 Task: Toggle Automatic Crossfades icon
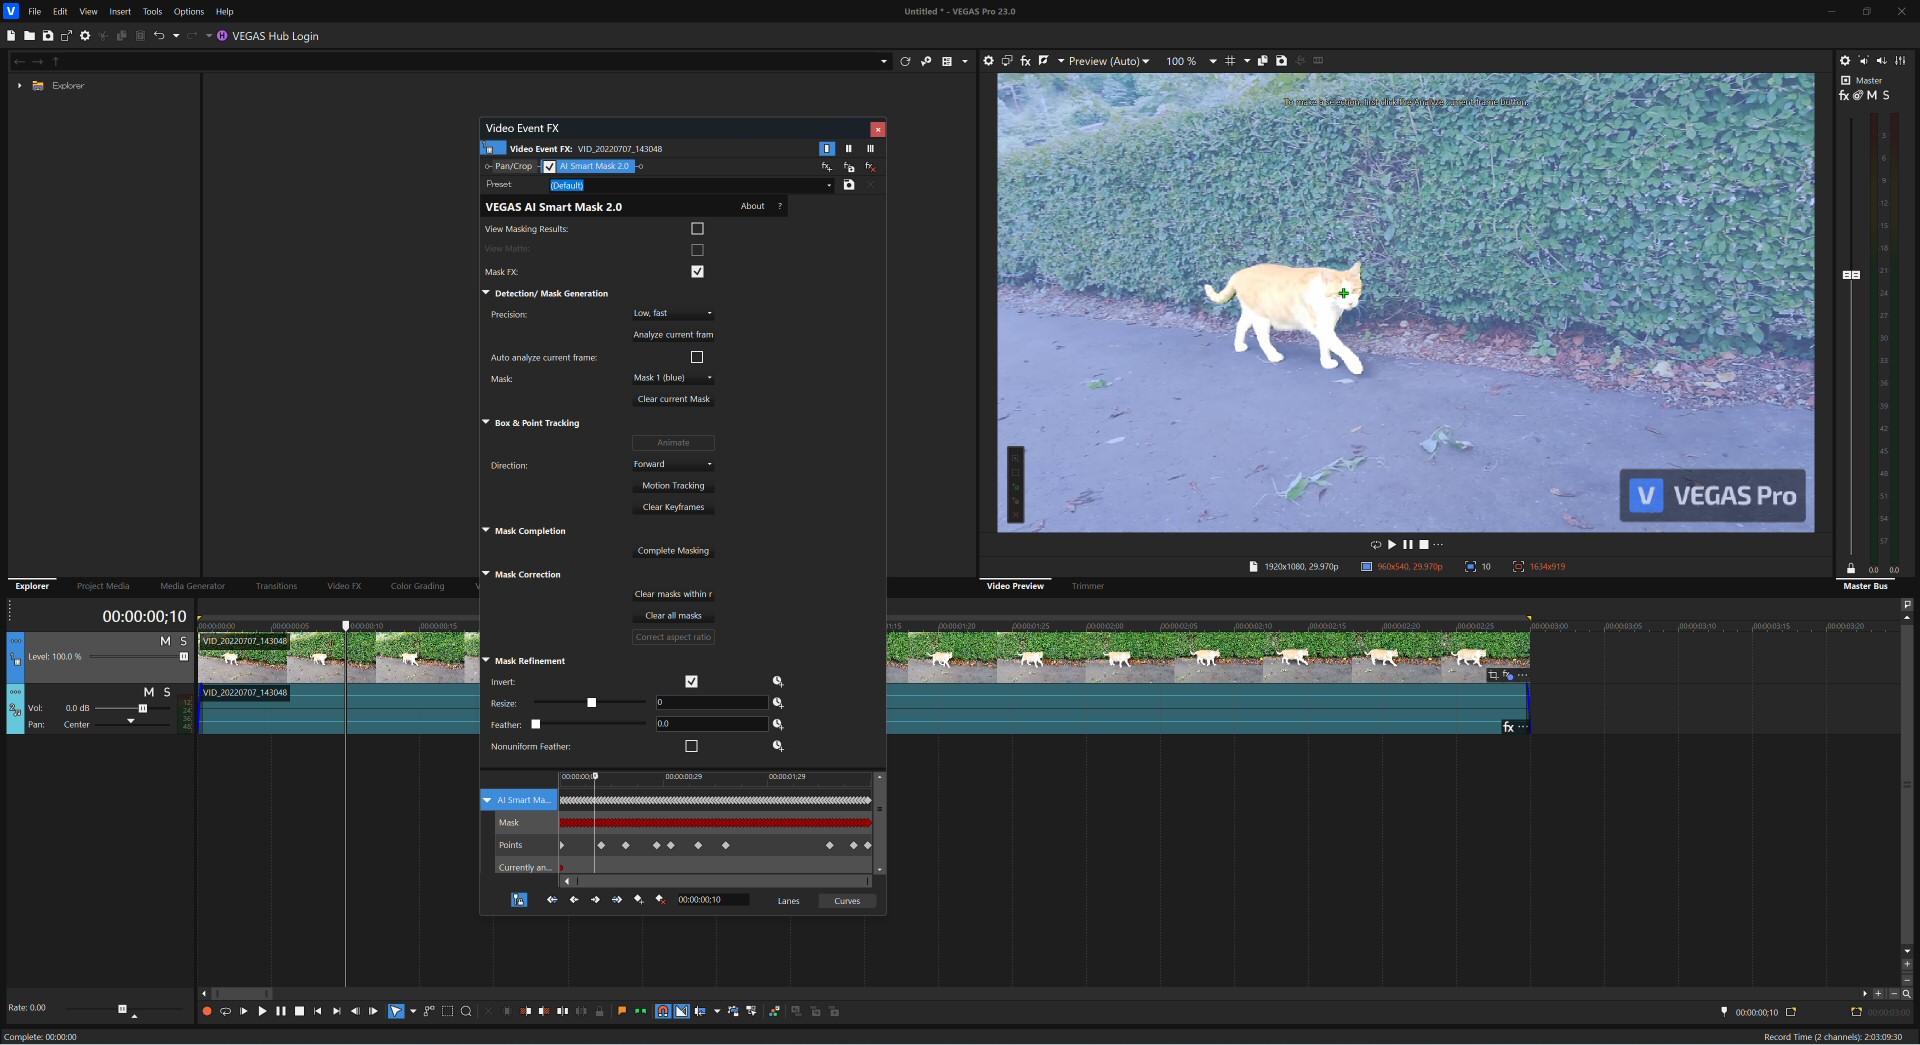(x=681, y=1012)
